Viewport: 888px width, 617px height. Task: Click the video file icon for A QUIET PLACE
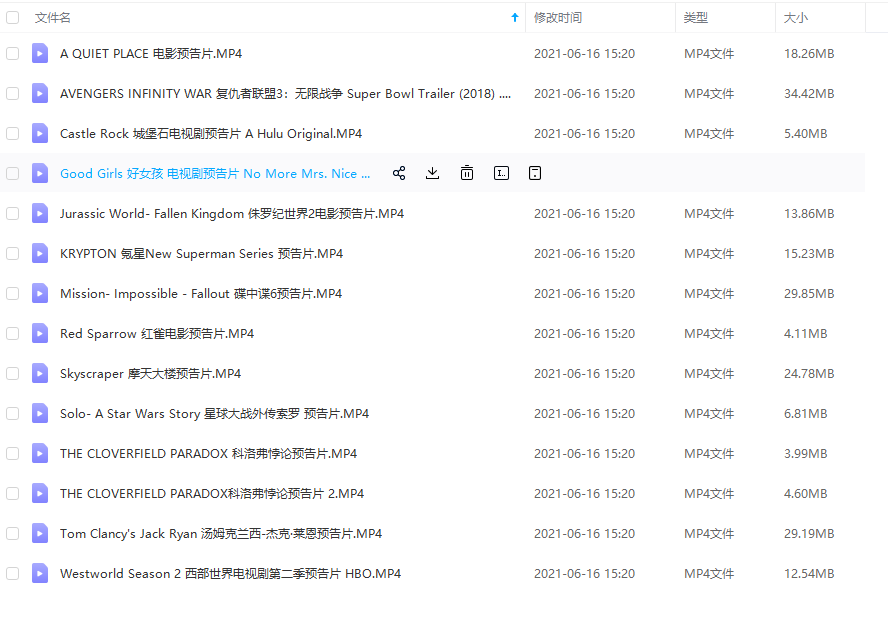(x=40, y=53)
